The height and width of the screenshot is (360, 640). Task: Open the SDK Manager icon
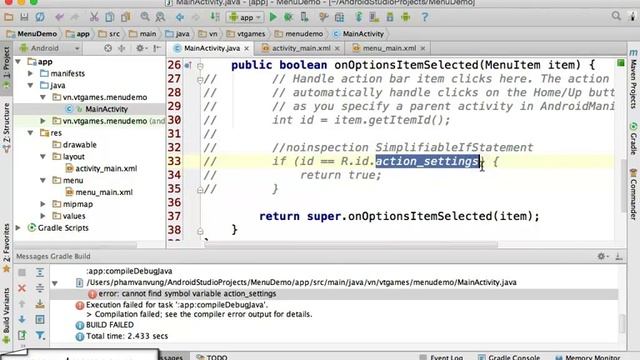click(390, 17)
